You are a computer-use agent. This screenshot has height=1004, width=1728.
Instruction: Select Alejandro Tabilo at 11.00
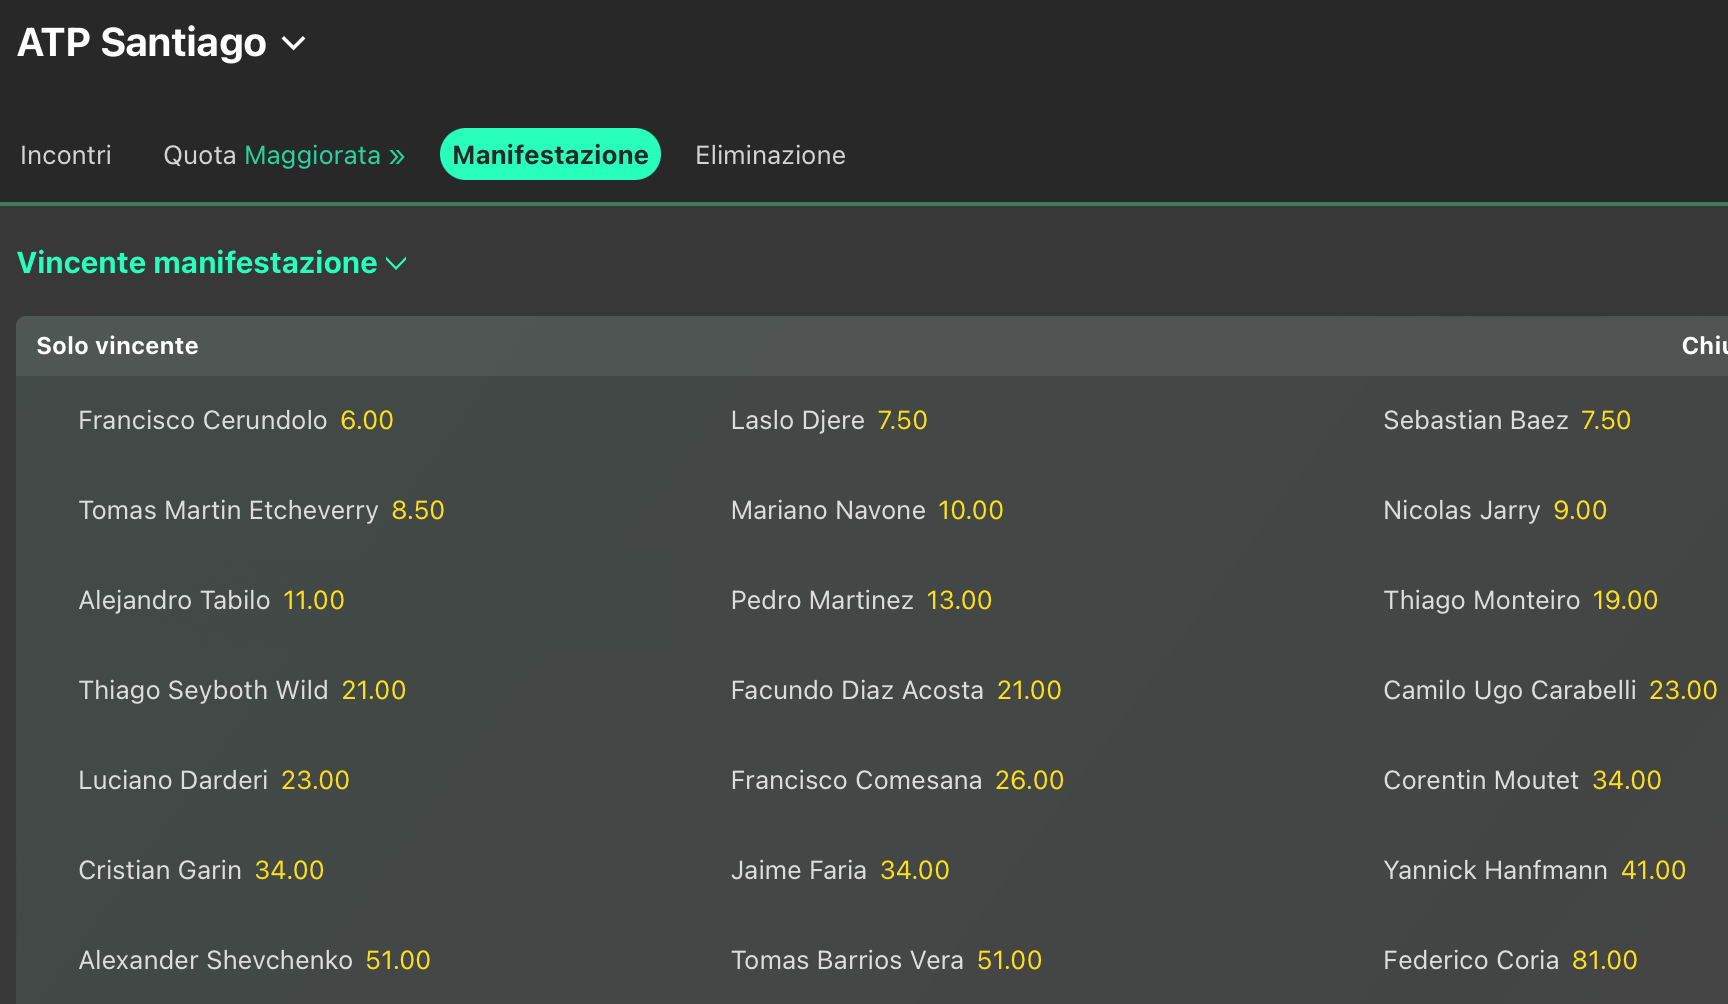(x=313, y=600)
